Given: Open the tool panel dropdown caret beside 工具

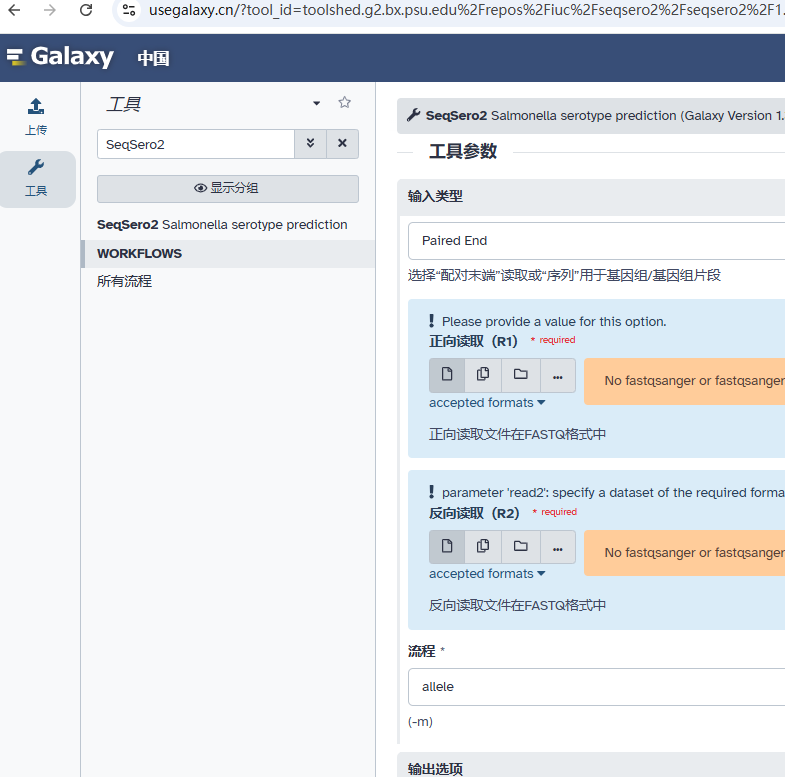Looking at the screenshot, I should tap(316, 103).
